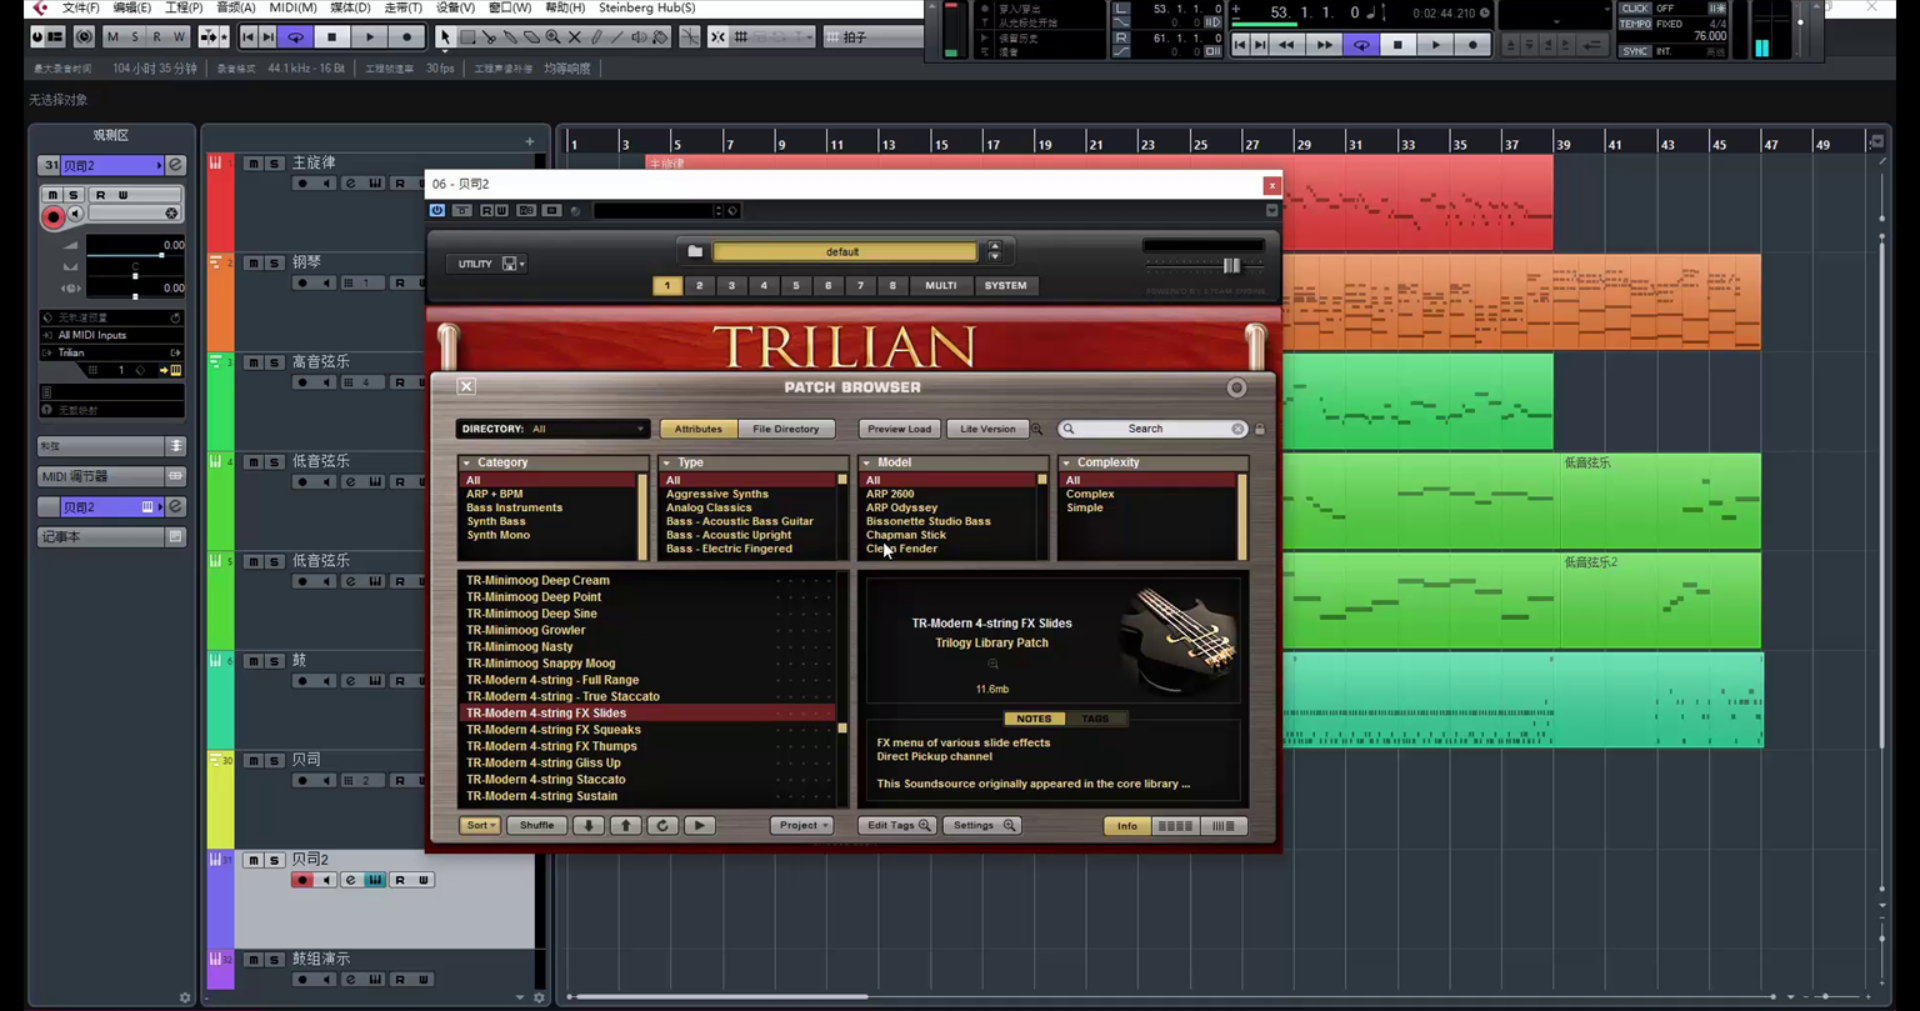This screenshot has width=1920, height=1011.
Task: Click the refresh button in patch browser
Action: [x=662, y=825]
